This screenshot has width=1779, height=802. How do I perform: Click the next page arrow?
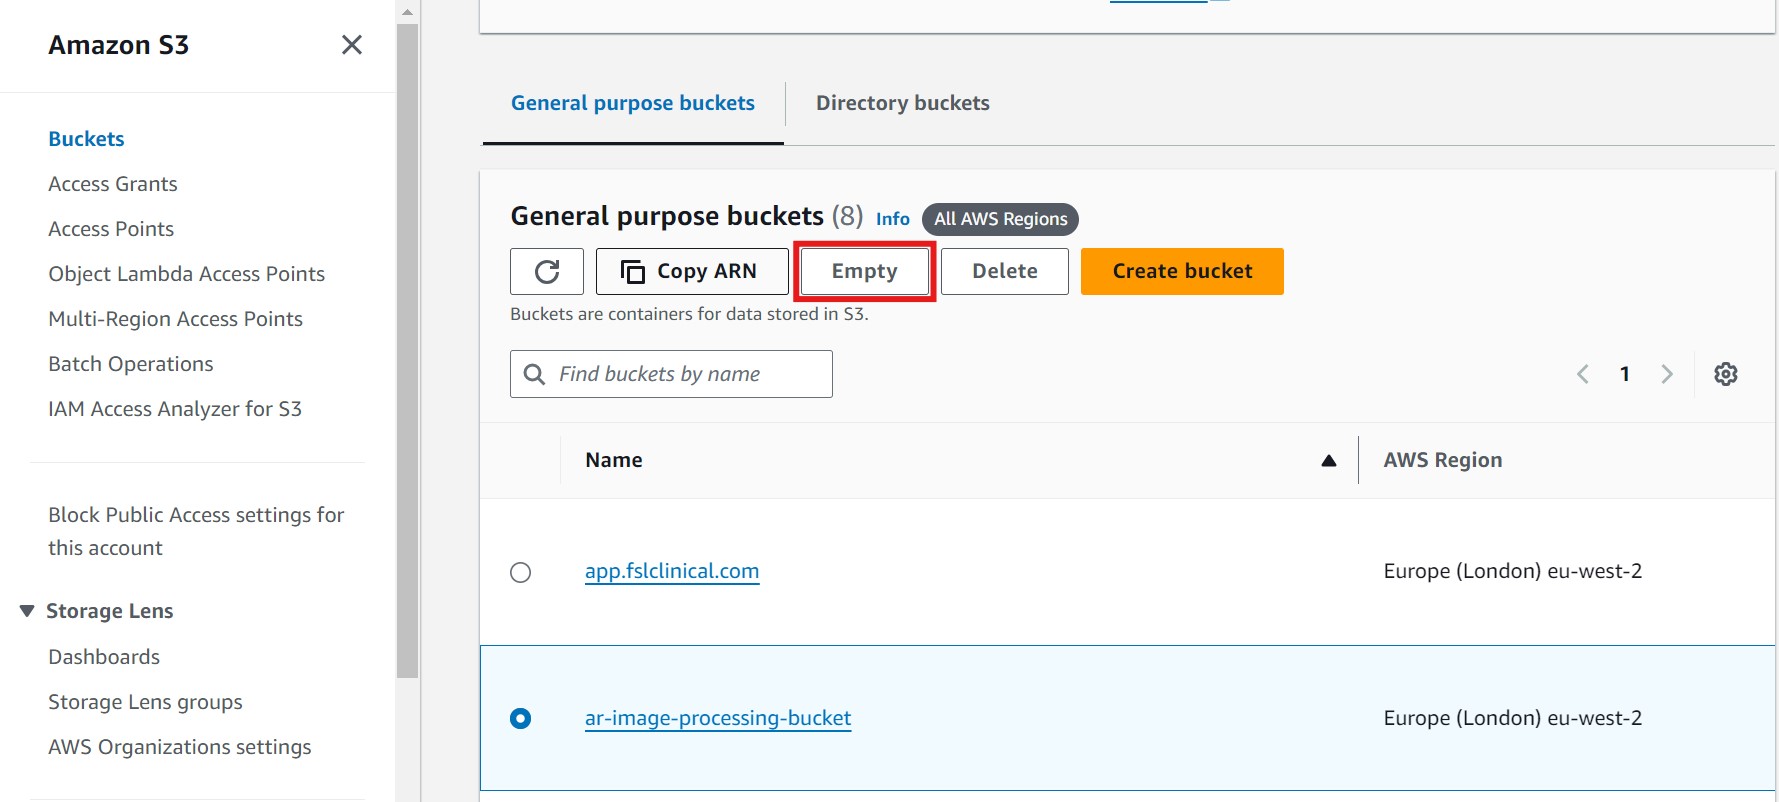pos(1666,373)
